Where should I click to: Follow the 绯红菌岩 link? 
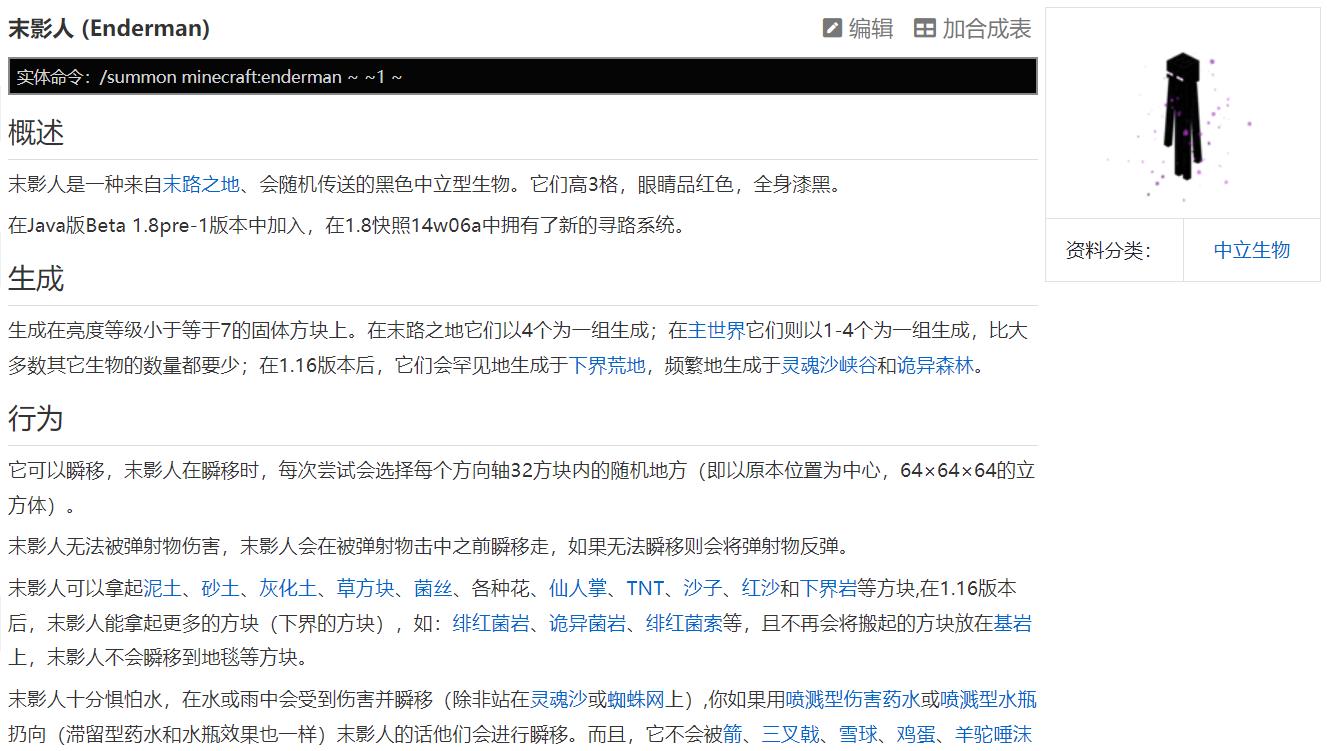(x=491, y=623)
